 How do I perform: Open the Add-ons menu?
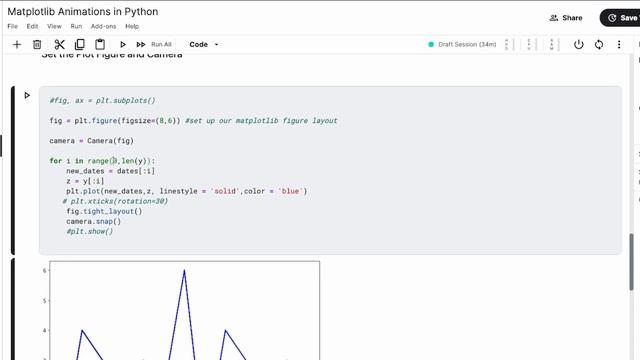(103, 26)
